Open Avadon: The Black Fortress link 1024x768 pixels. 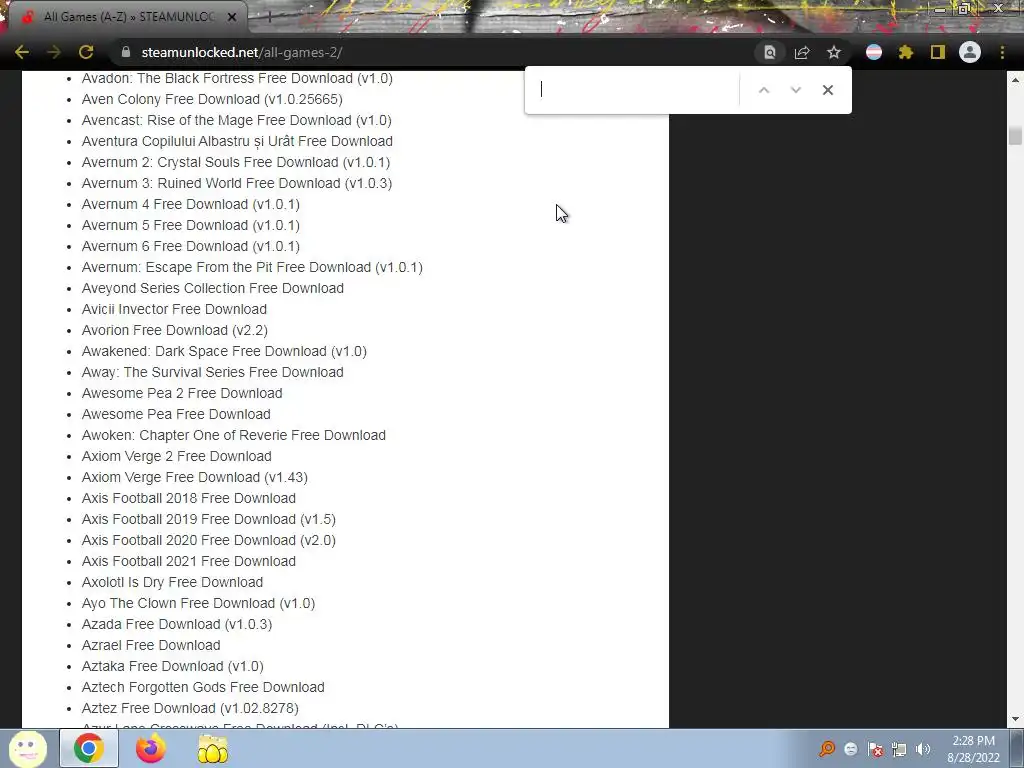click(237, 78)
